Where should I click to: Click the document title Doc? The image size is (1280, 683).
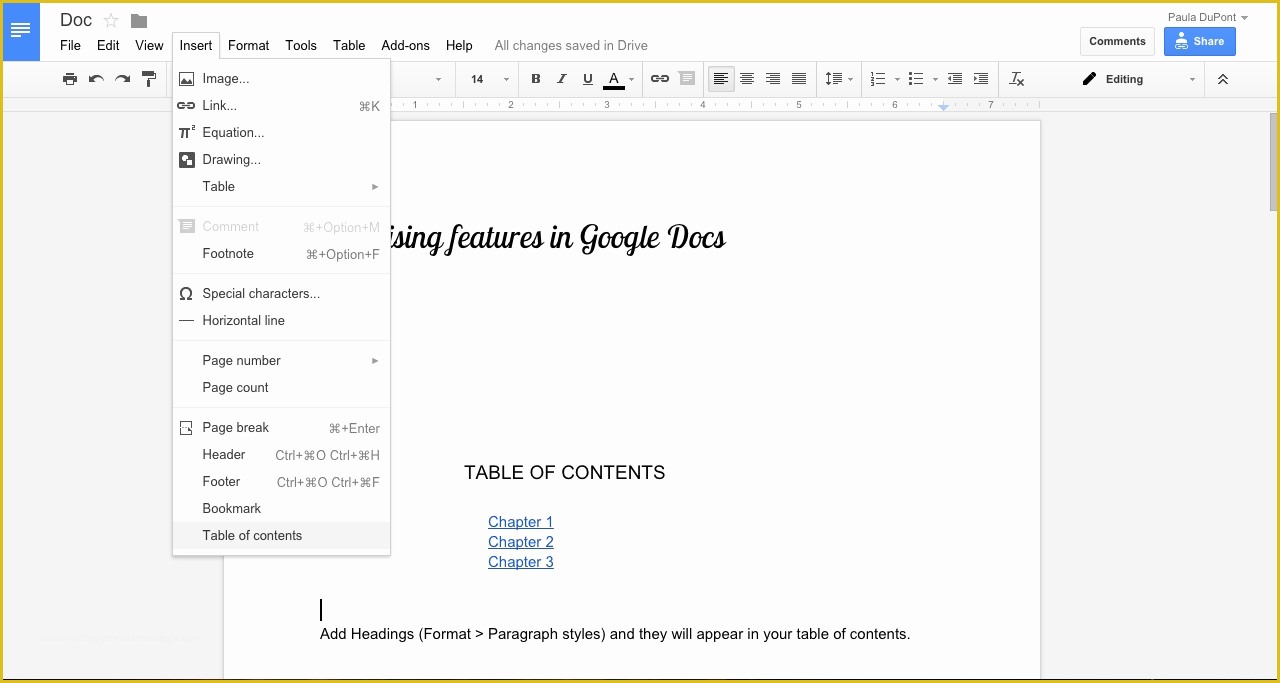point(76,20)
